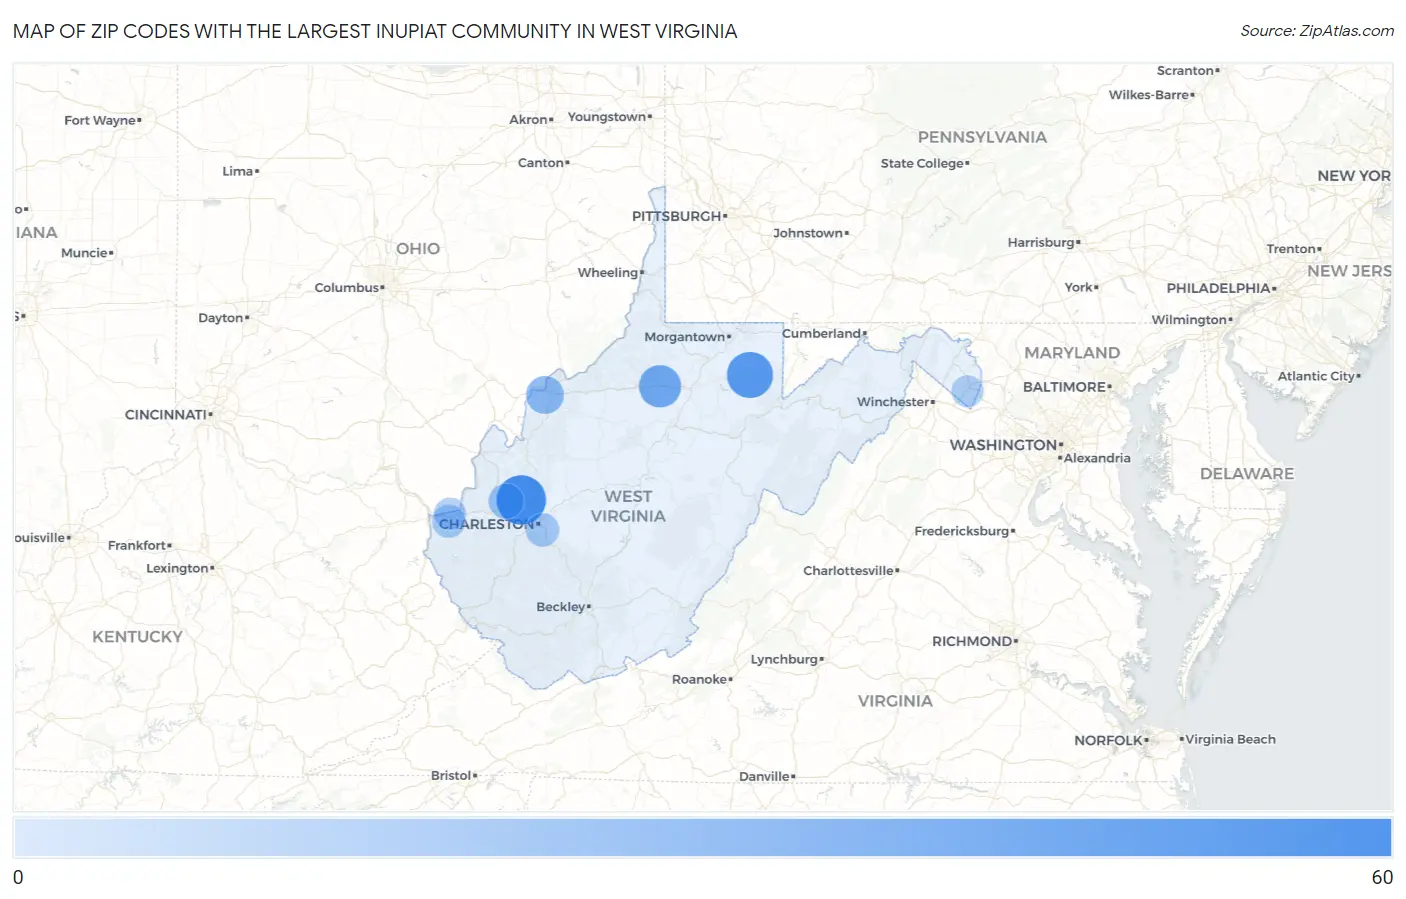Click the BALTIMORE city label
This screenshot has width=1406, height=899.
click(1064, 387)
